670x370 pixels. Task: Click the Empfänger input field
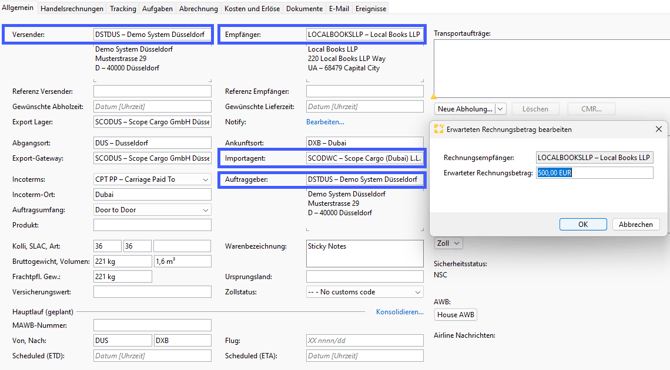coord(364,34)
